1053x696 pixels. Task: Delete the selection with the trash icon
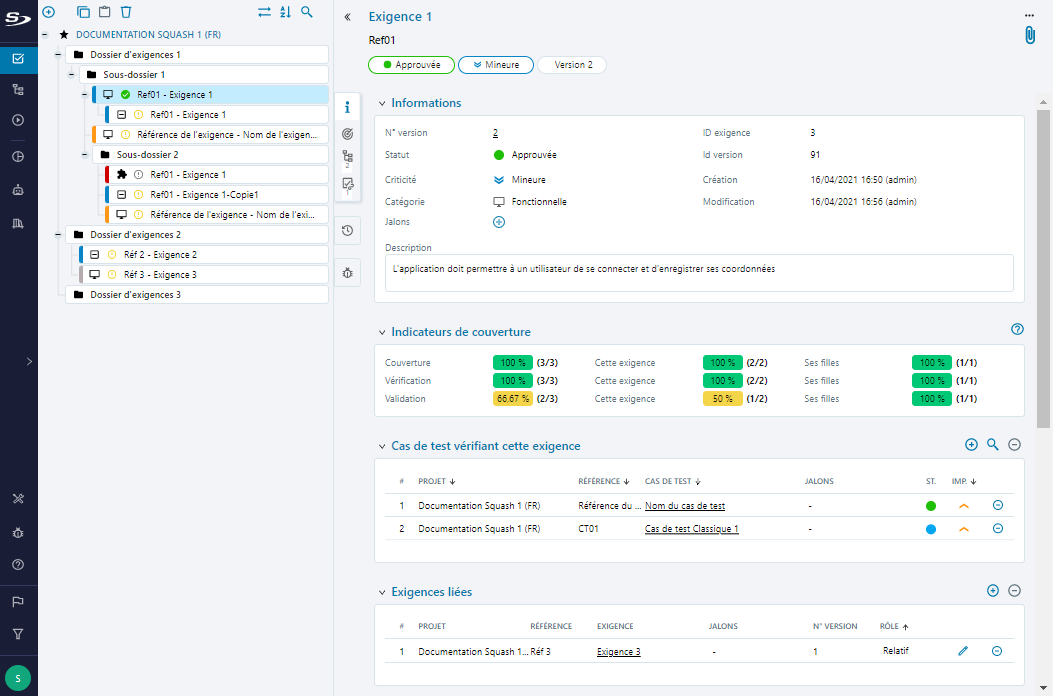click(126, 12)
